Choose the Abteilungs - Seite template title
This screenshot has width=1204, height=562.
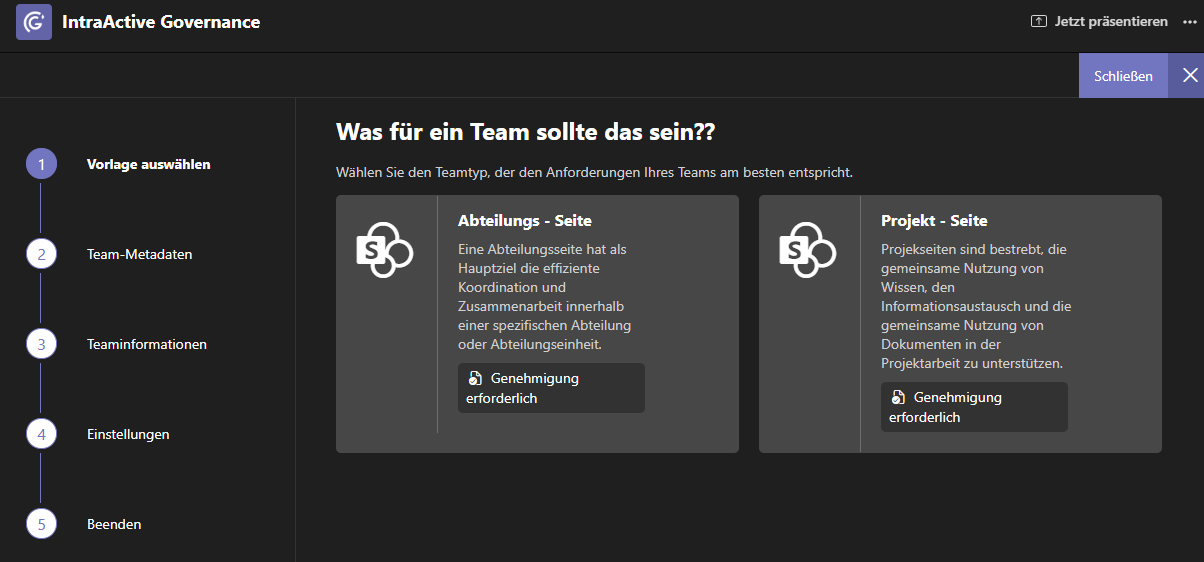click(525, 221)
